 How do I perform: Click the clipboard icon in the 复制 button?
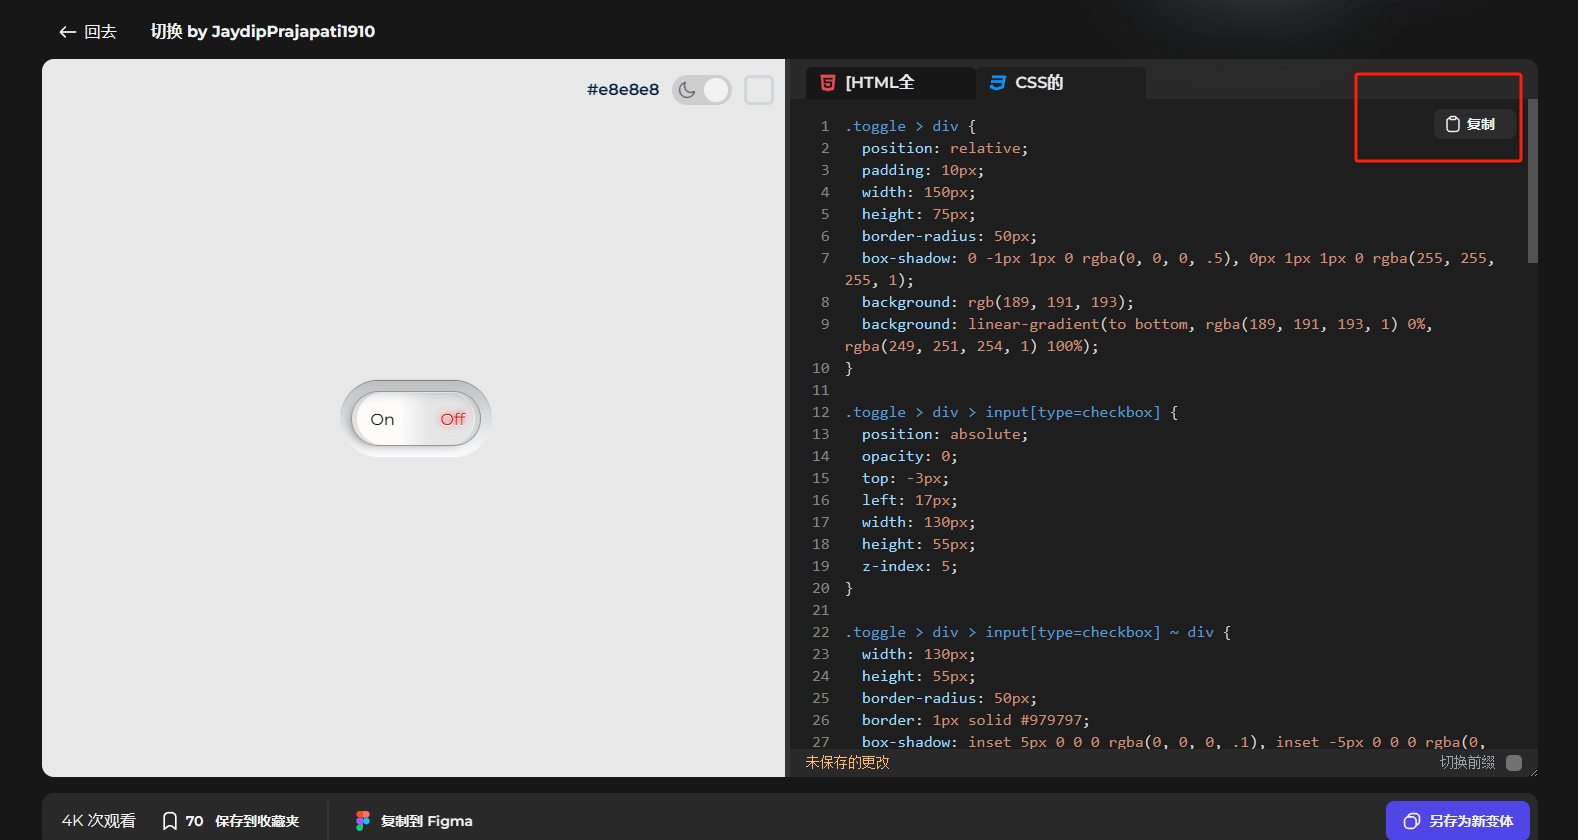(x=1452, y=124)
